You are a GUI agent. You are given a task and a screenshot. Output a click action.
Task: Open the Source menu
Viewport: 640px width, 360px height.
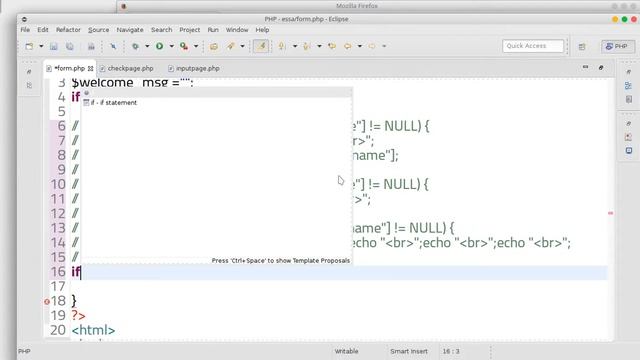click(x=98, y=30)
